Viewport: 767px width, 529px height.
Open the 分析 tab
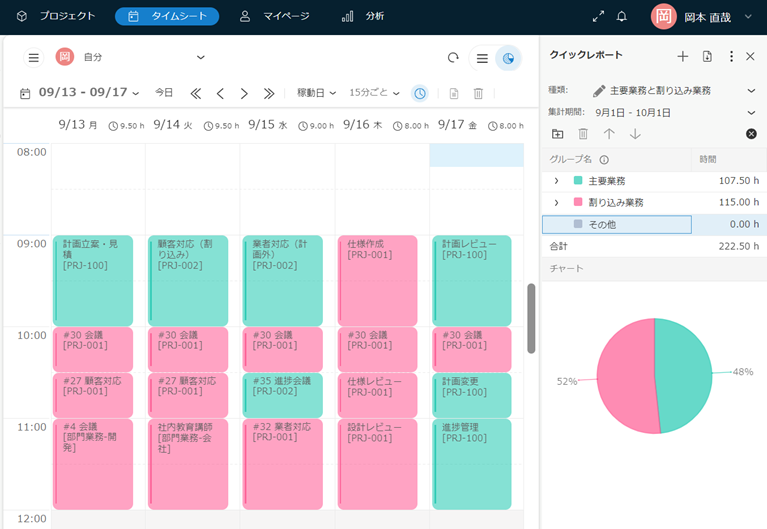point(362,16)
